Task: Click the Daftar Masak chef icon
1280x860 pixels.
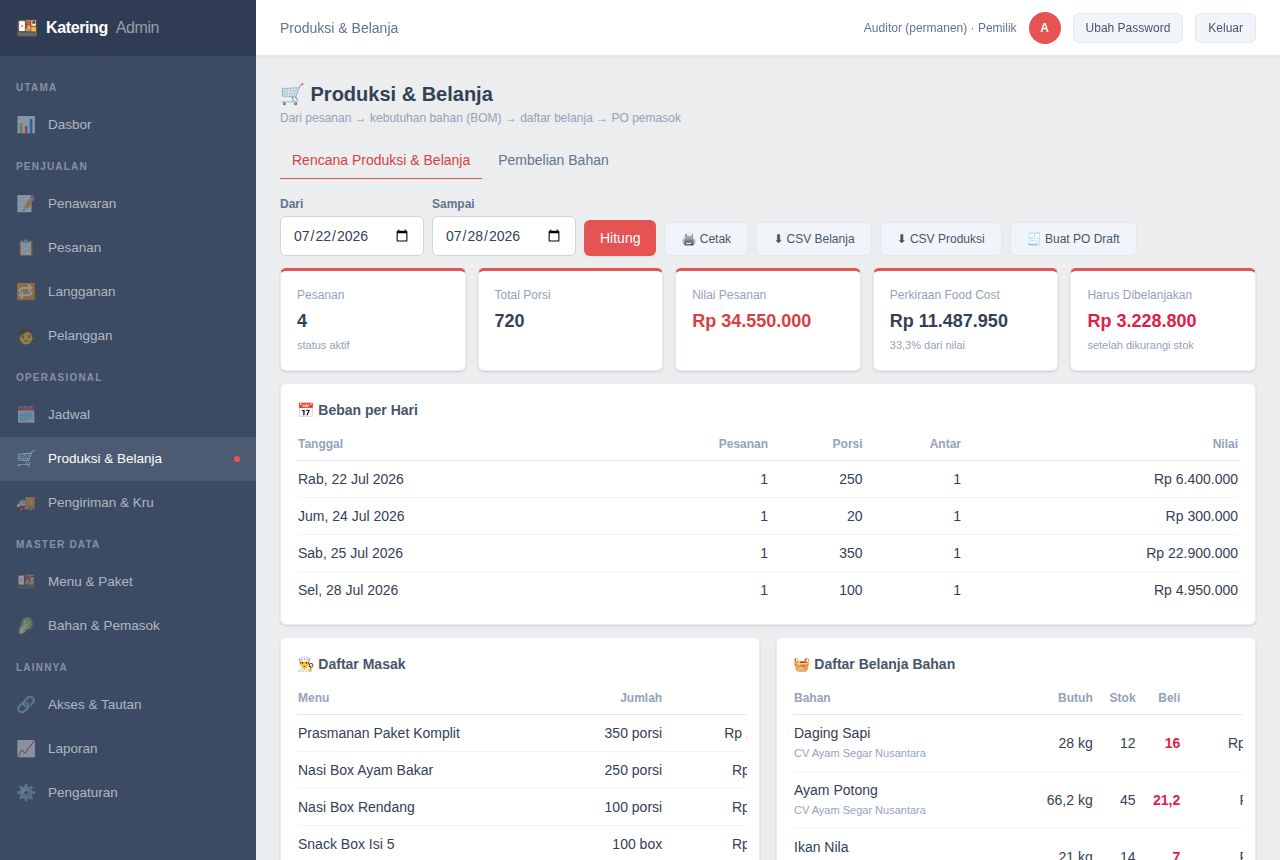Action: coord(306,664)
